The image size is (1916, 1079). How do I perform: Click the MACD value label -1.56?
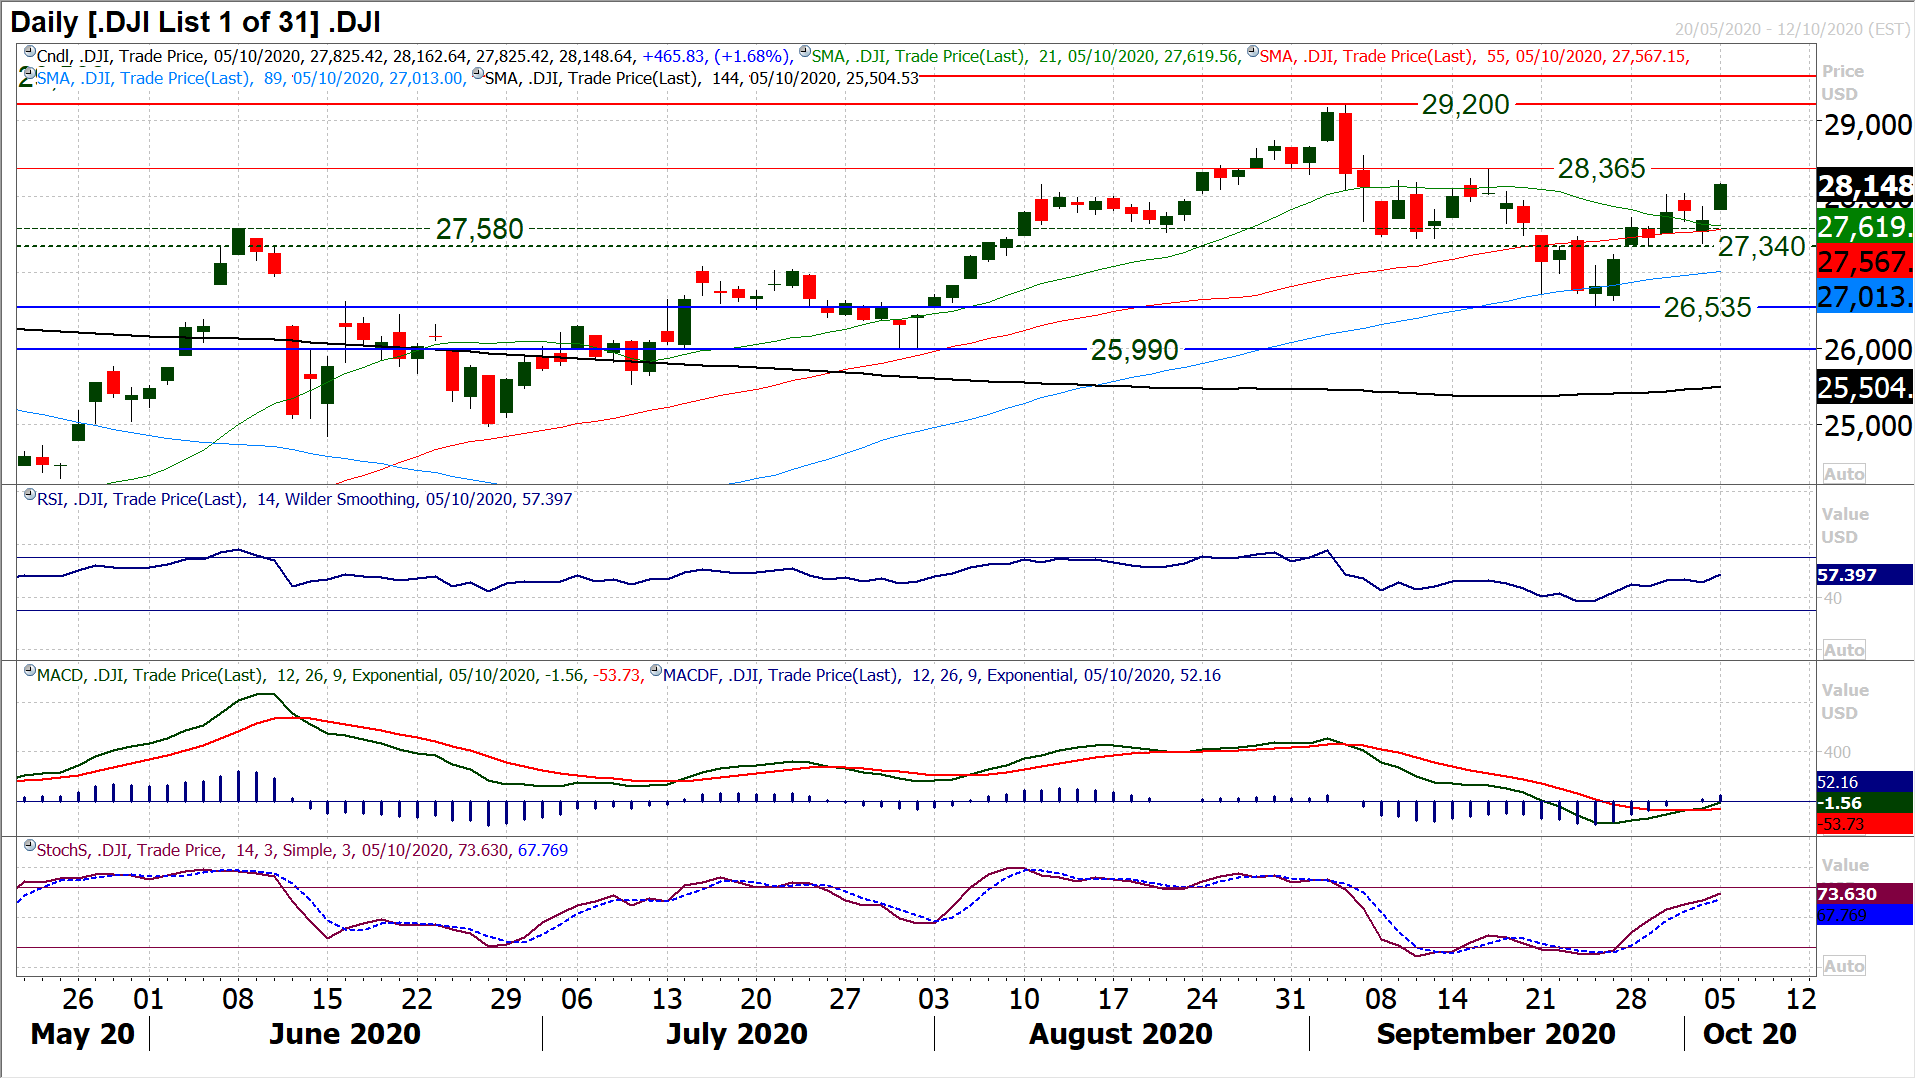coord(1864,803)
